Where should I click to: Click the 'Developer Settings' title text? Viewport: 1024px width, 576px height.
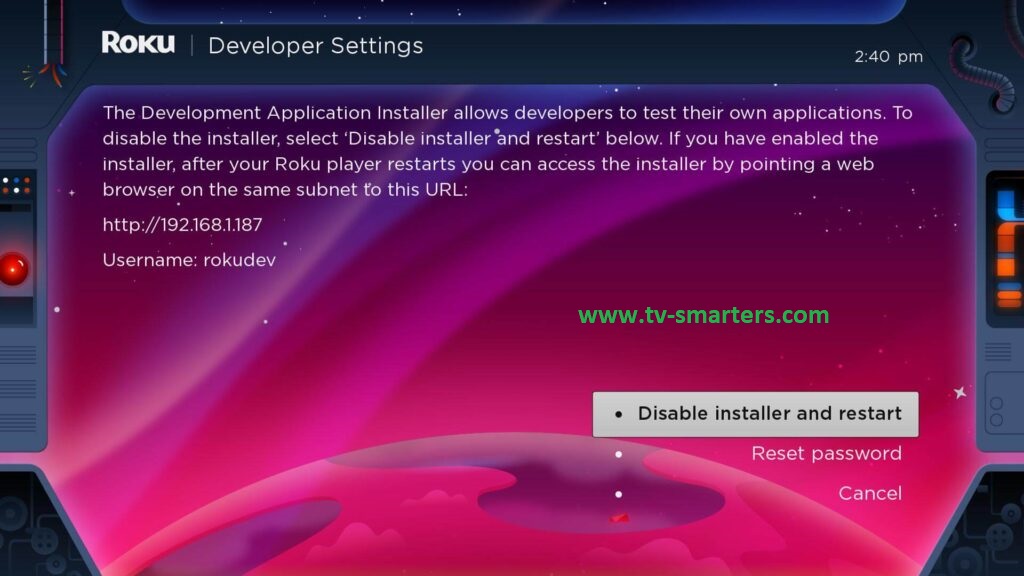[315, 46]
